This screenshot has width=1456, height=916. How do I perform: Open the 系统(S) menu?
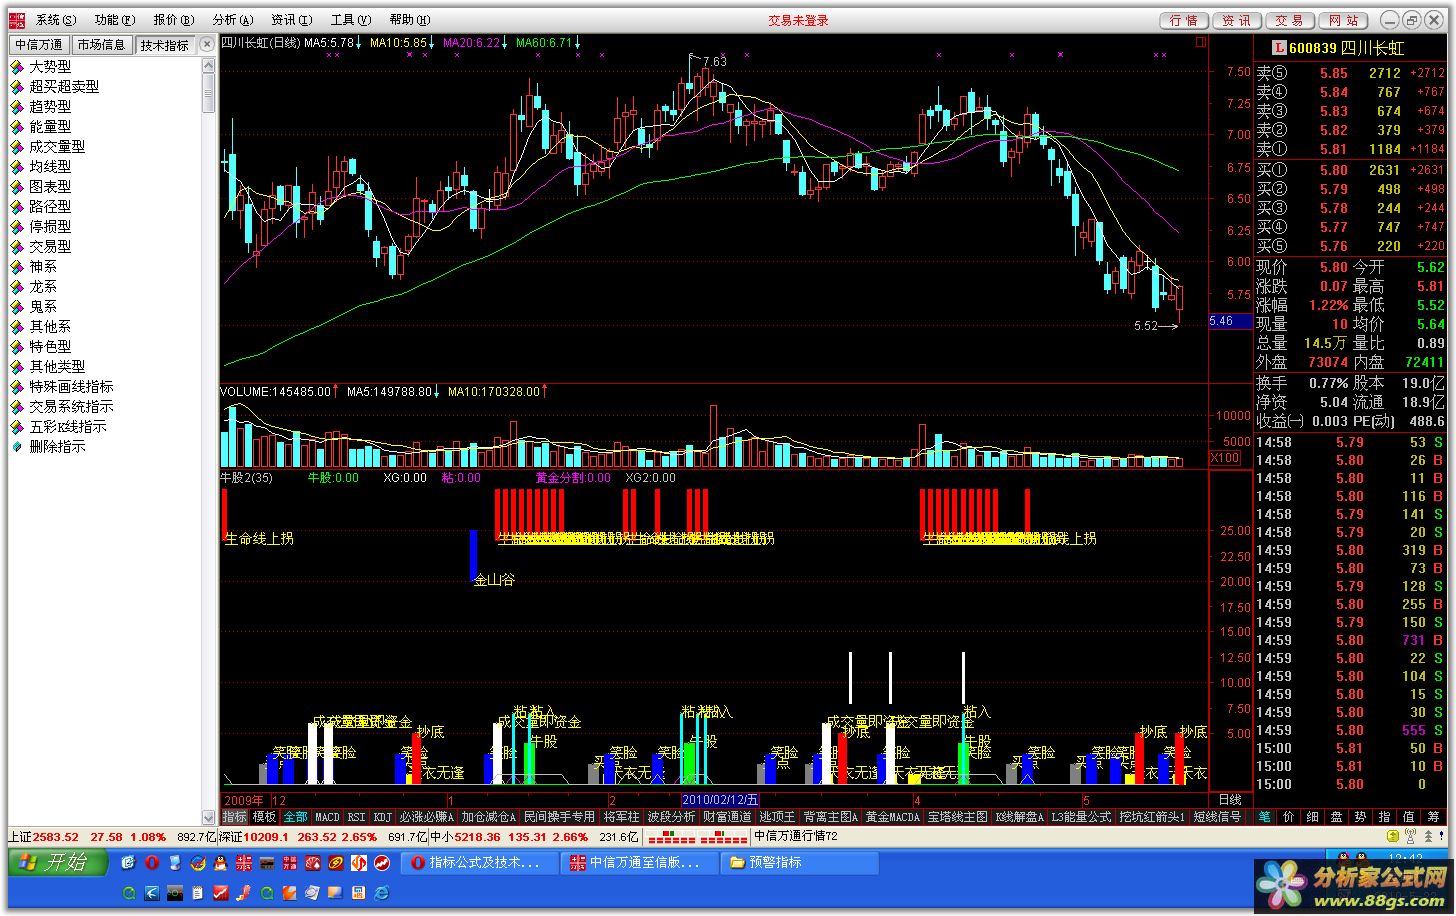point(55,20)
